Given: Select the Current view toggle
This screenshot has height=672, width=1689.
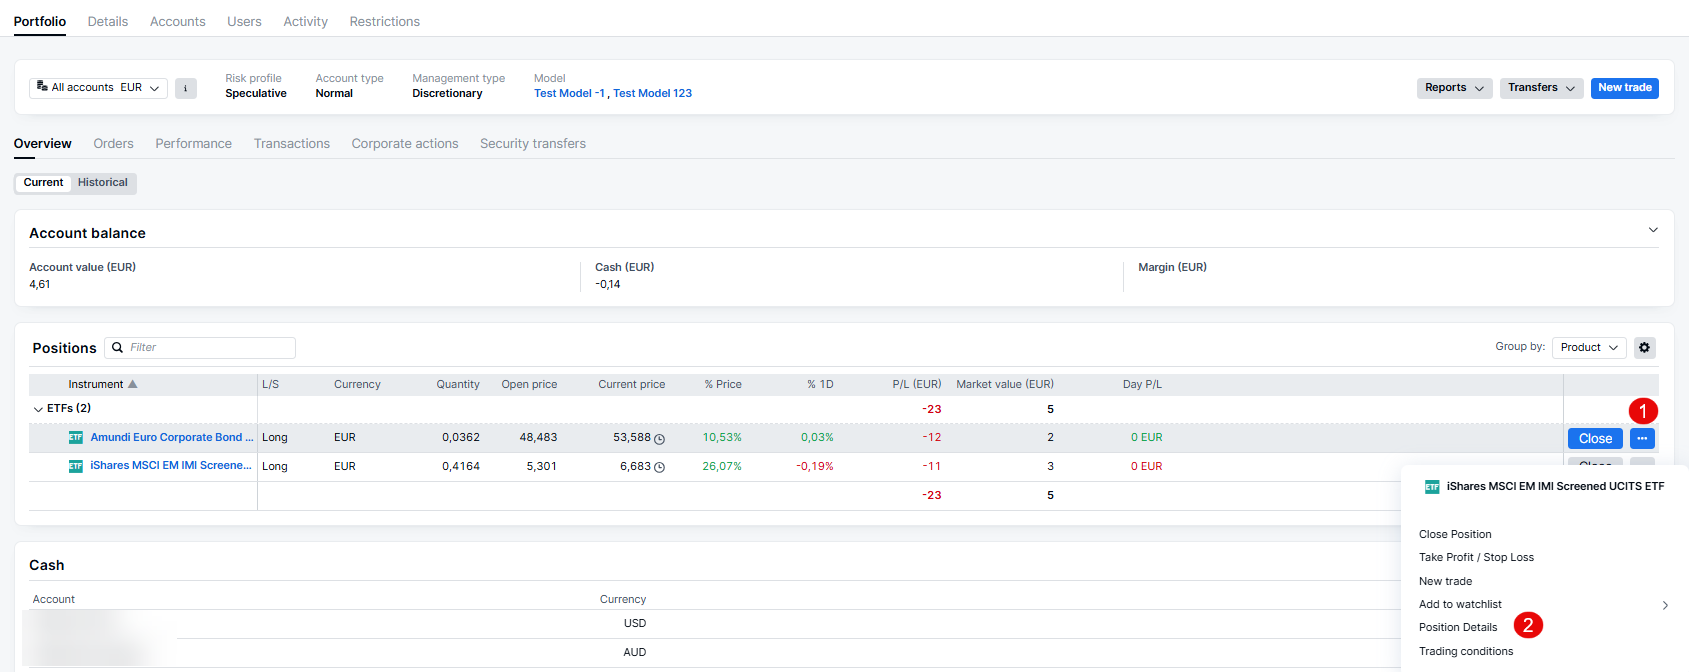Looking at the screenshot, I should (x=43, y=183).
